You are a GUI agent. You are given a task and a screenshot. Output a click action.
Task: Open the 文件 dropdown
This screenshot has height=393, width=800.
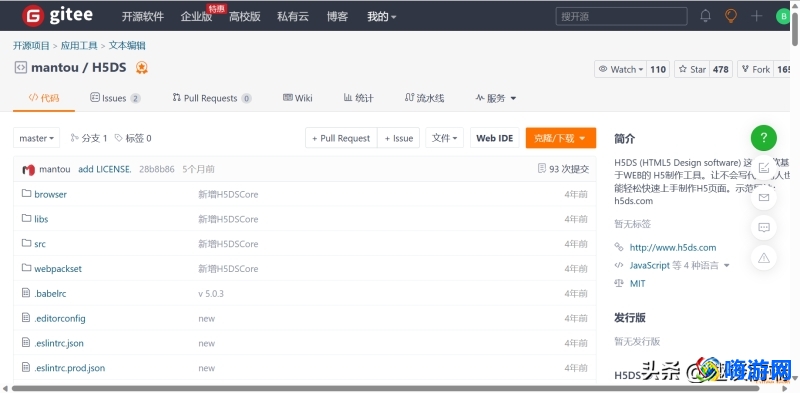point(444,138)
